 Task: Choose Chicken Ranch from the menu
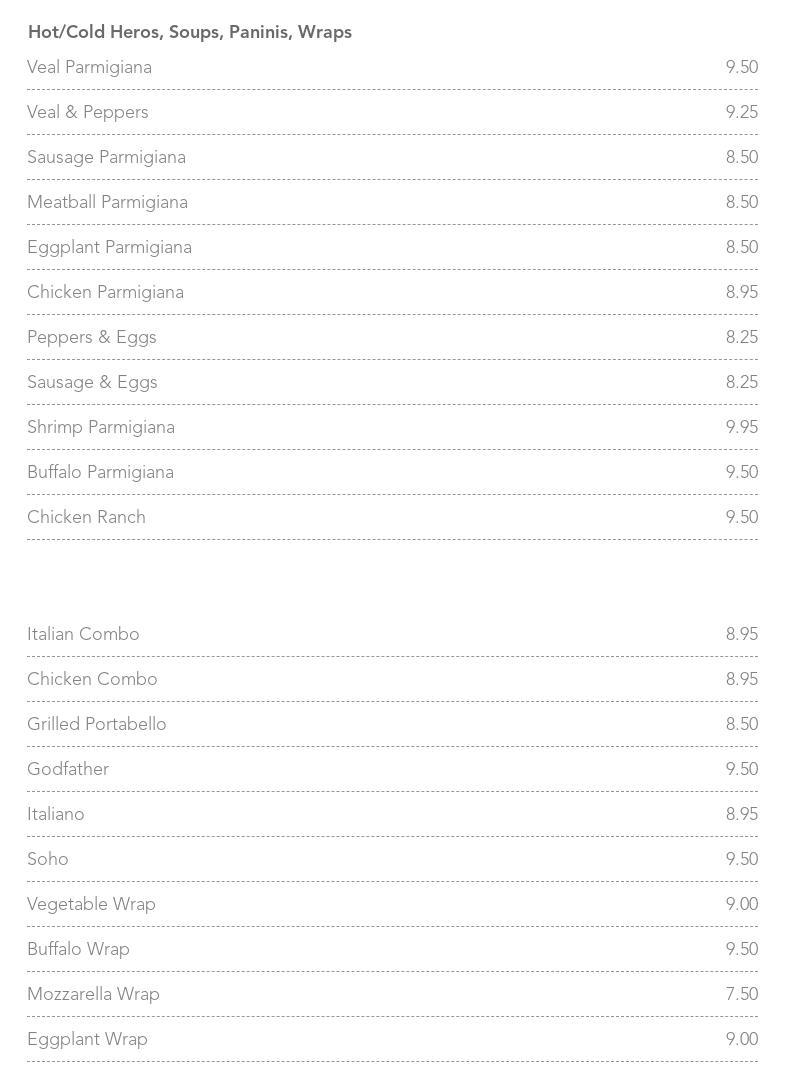86,517
